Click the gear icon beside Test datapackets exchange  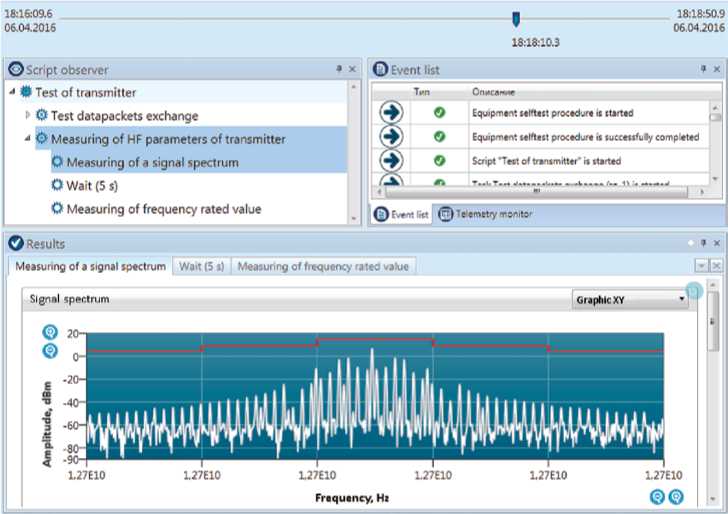click(x=42, y=116)
